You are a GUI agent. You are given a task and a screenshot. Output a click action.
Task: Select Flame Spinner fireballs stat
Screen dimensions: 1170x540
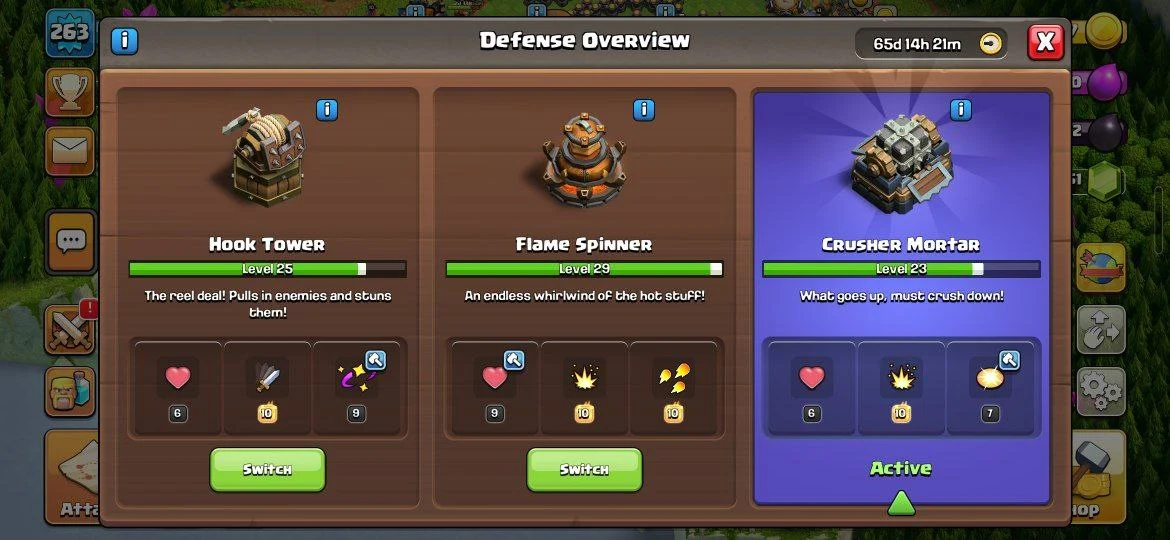674,388
